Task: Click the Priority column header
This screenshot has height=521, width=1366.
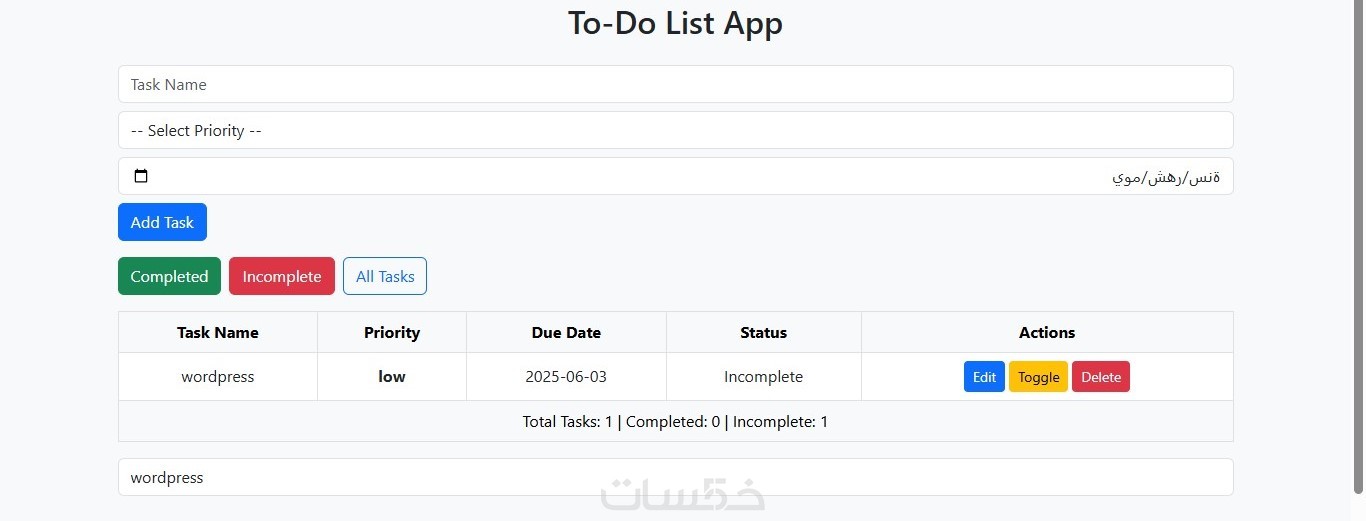Action: (x=392, y=333)
